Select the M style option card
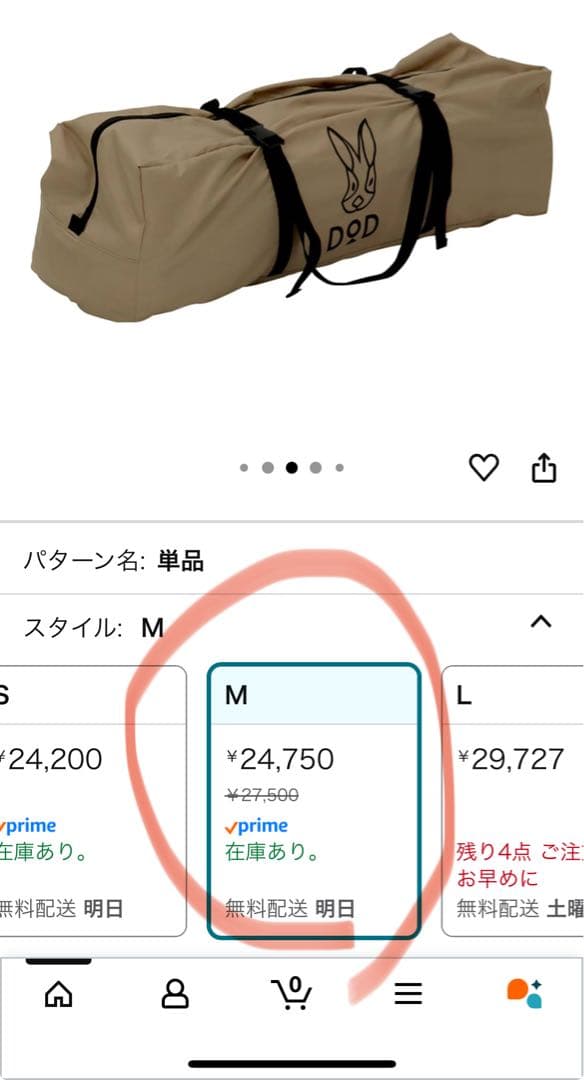The height and width of the screenshot is (1080, 584). click(x=313, y=800)
